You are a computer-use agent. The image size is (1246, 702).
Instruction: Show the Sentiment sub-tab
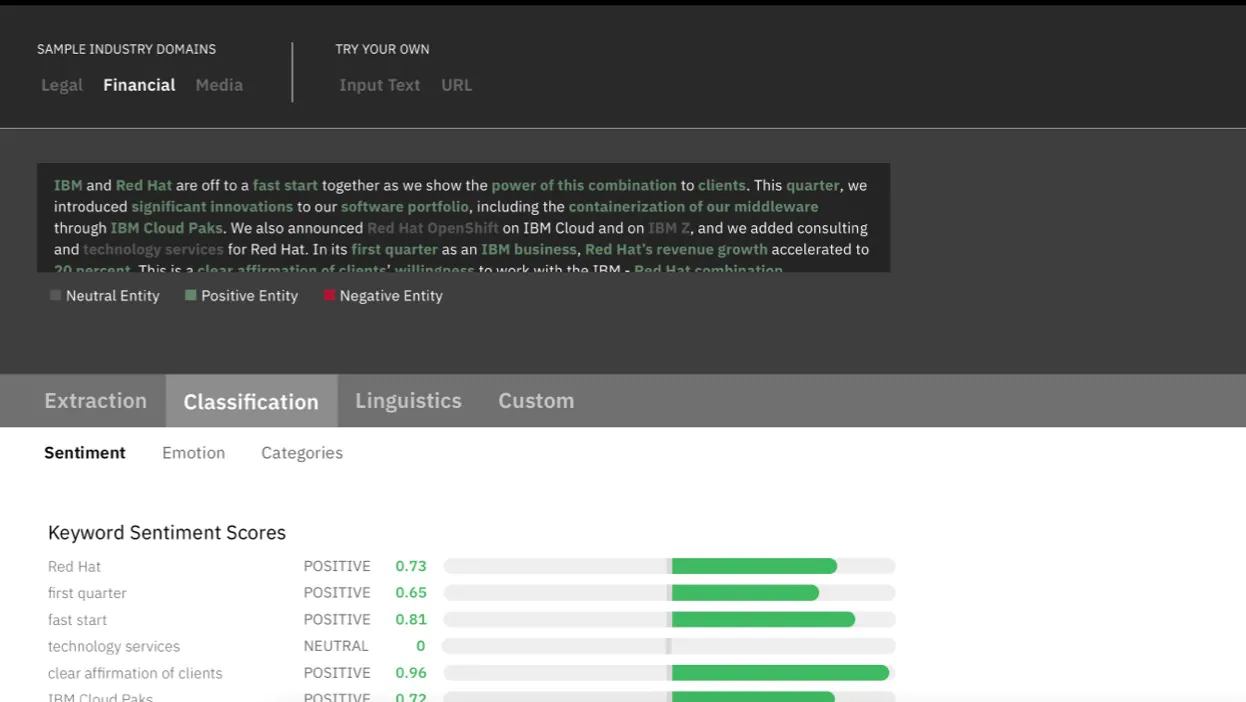tap(85, 453)
